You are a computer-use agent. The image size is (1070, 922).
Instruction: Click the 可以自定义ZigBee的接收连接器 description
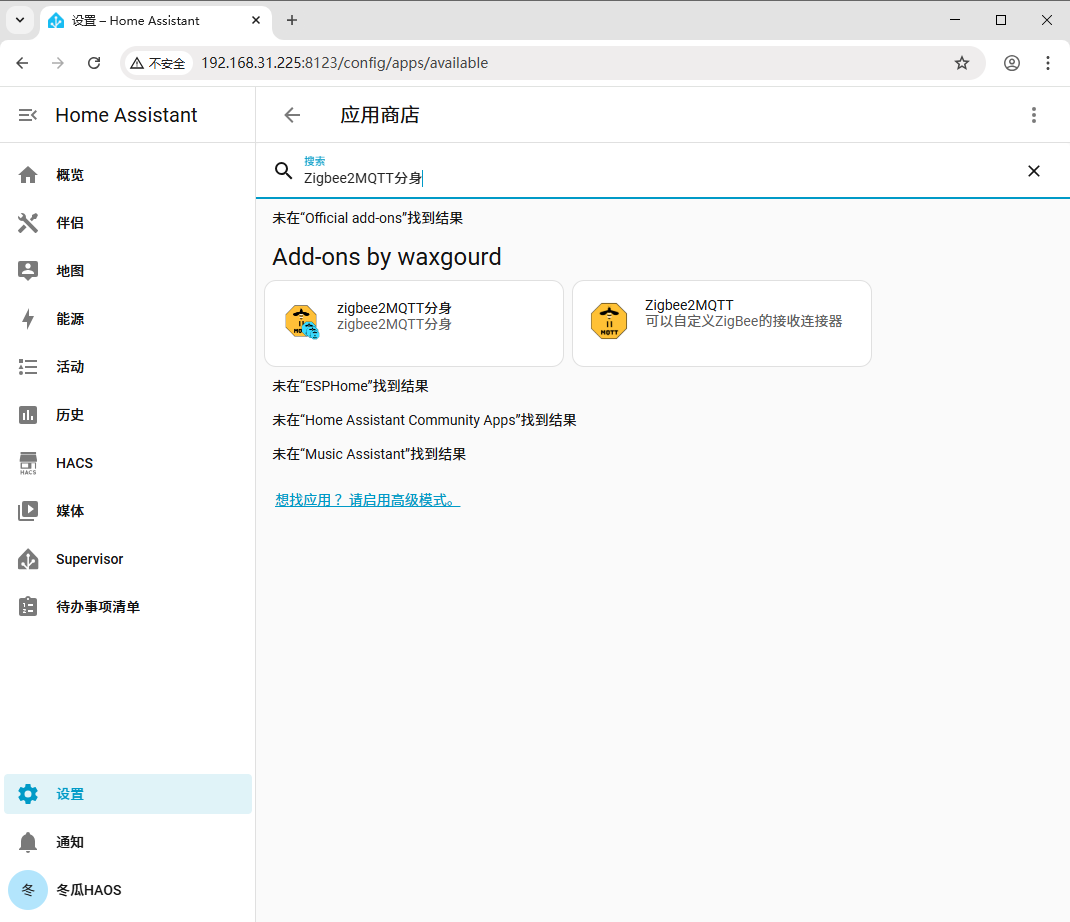click(744, 321)
